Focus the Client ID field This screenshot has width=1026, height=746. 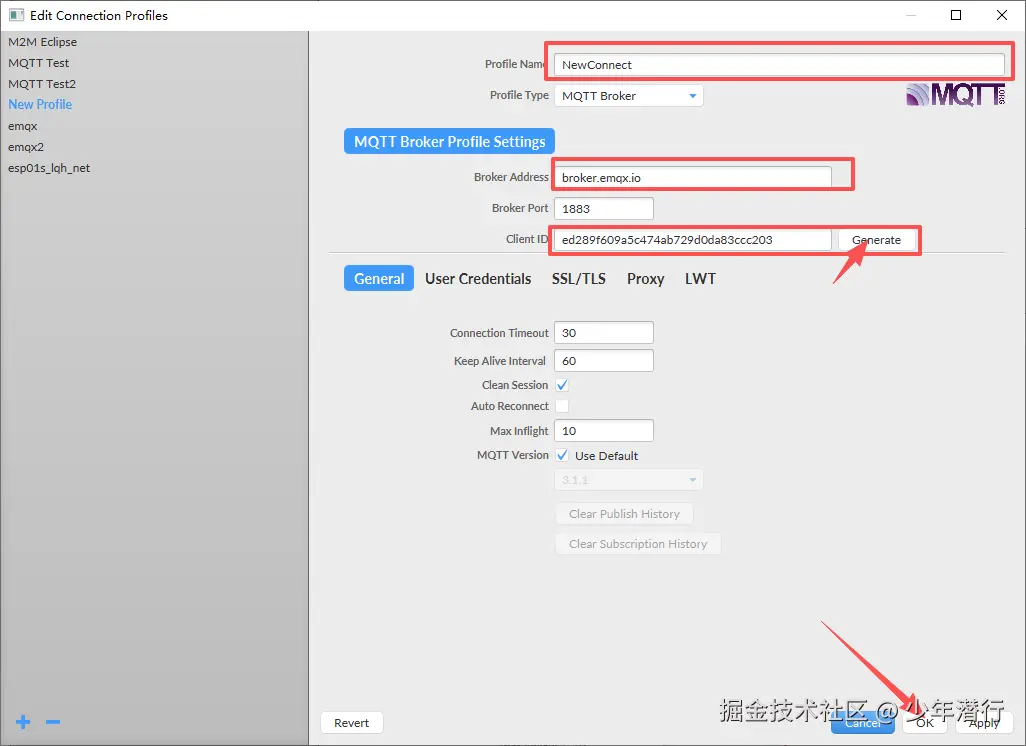pos(692,240)
